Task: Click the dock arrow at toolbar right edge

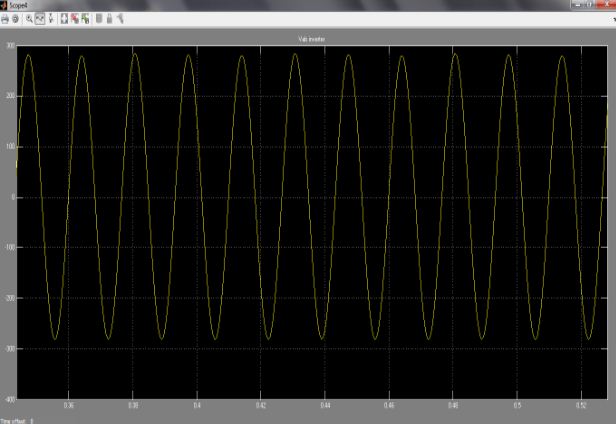Action: 614,19
